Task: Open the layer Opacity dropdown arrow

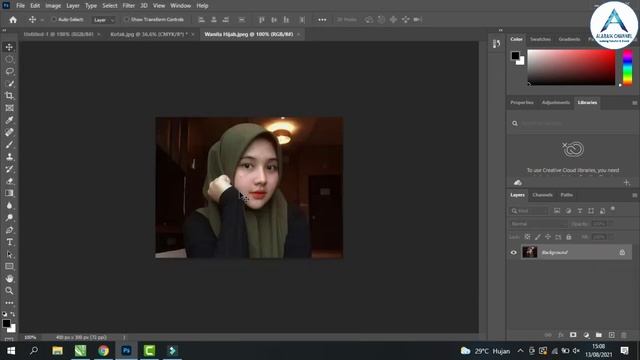Action: 611,224
